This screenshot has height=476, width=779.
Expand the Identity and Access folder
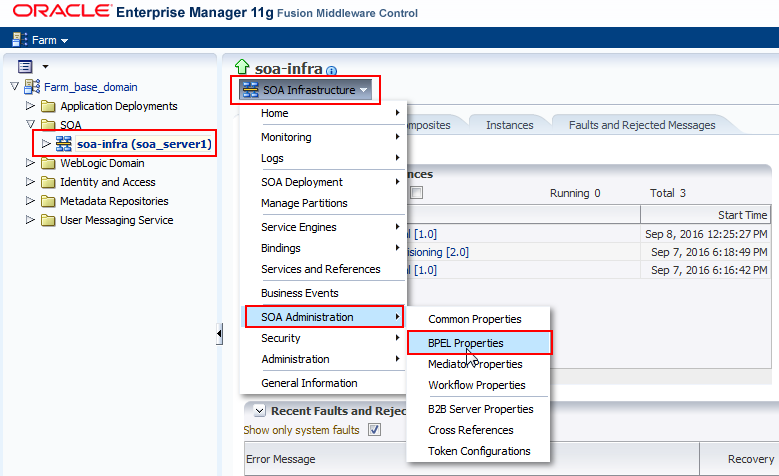[x=30, y=181]
